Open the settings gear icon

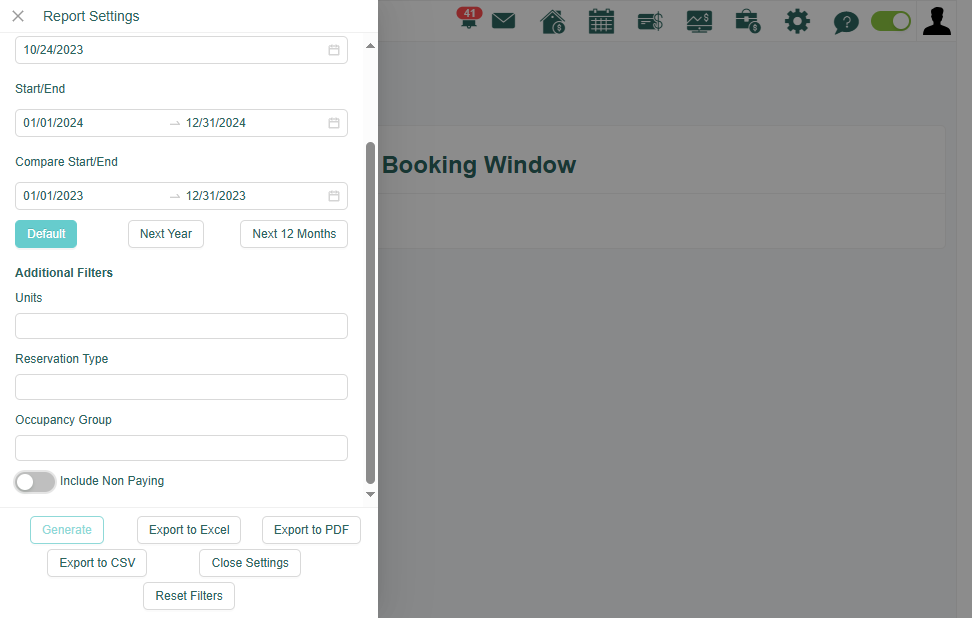797,22
